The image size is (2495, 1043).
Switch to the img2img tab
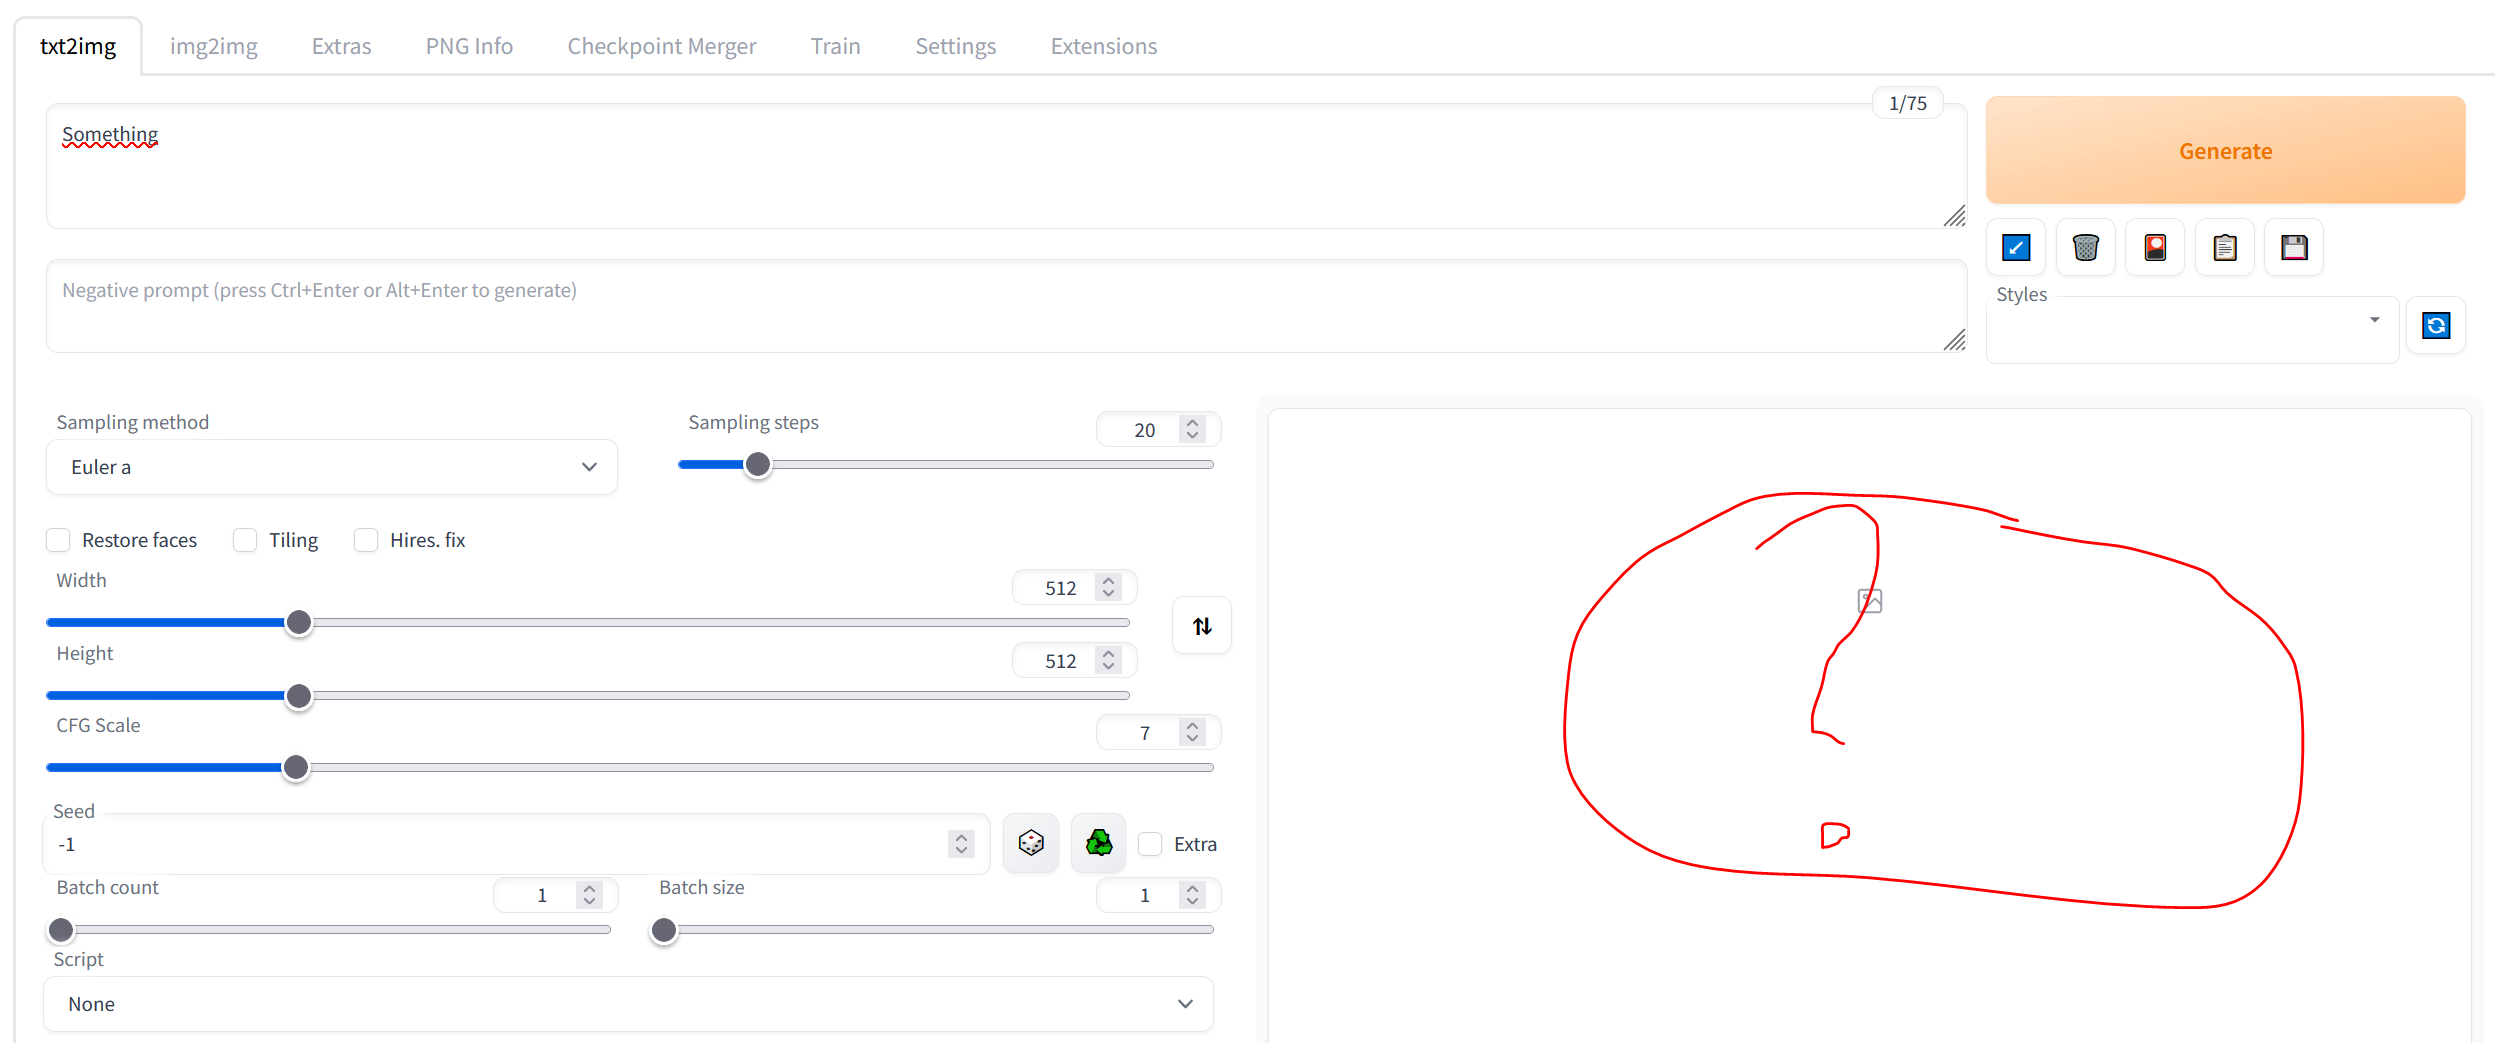pos(213,45)
